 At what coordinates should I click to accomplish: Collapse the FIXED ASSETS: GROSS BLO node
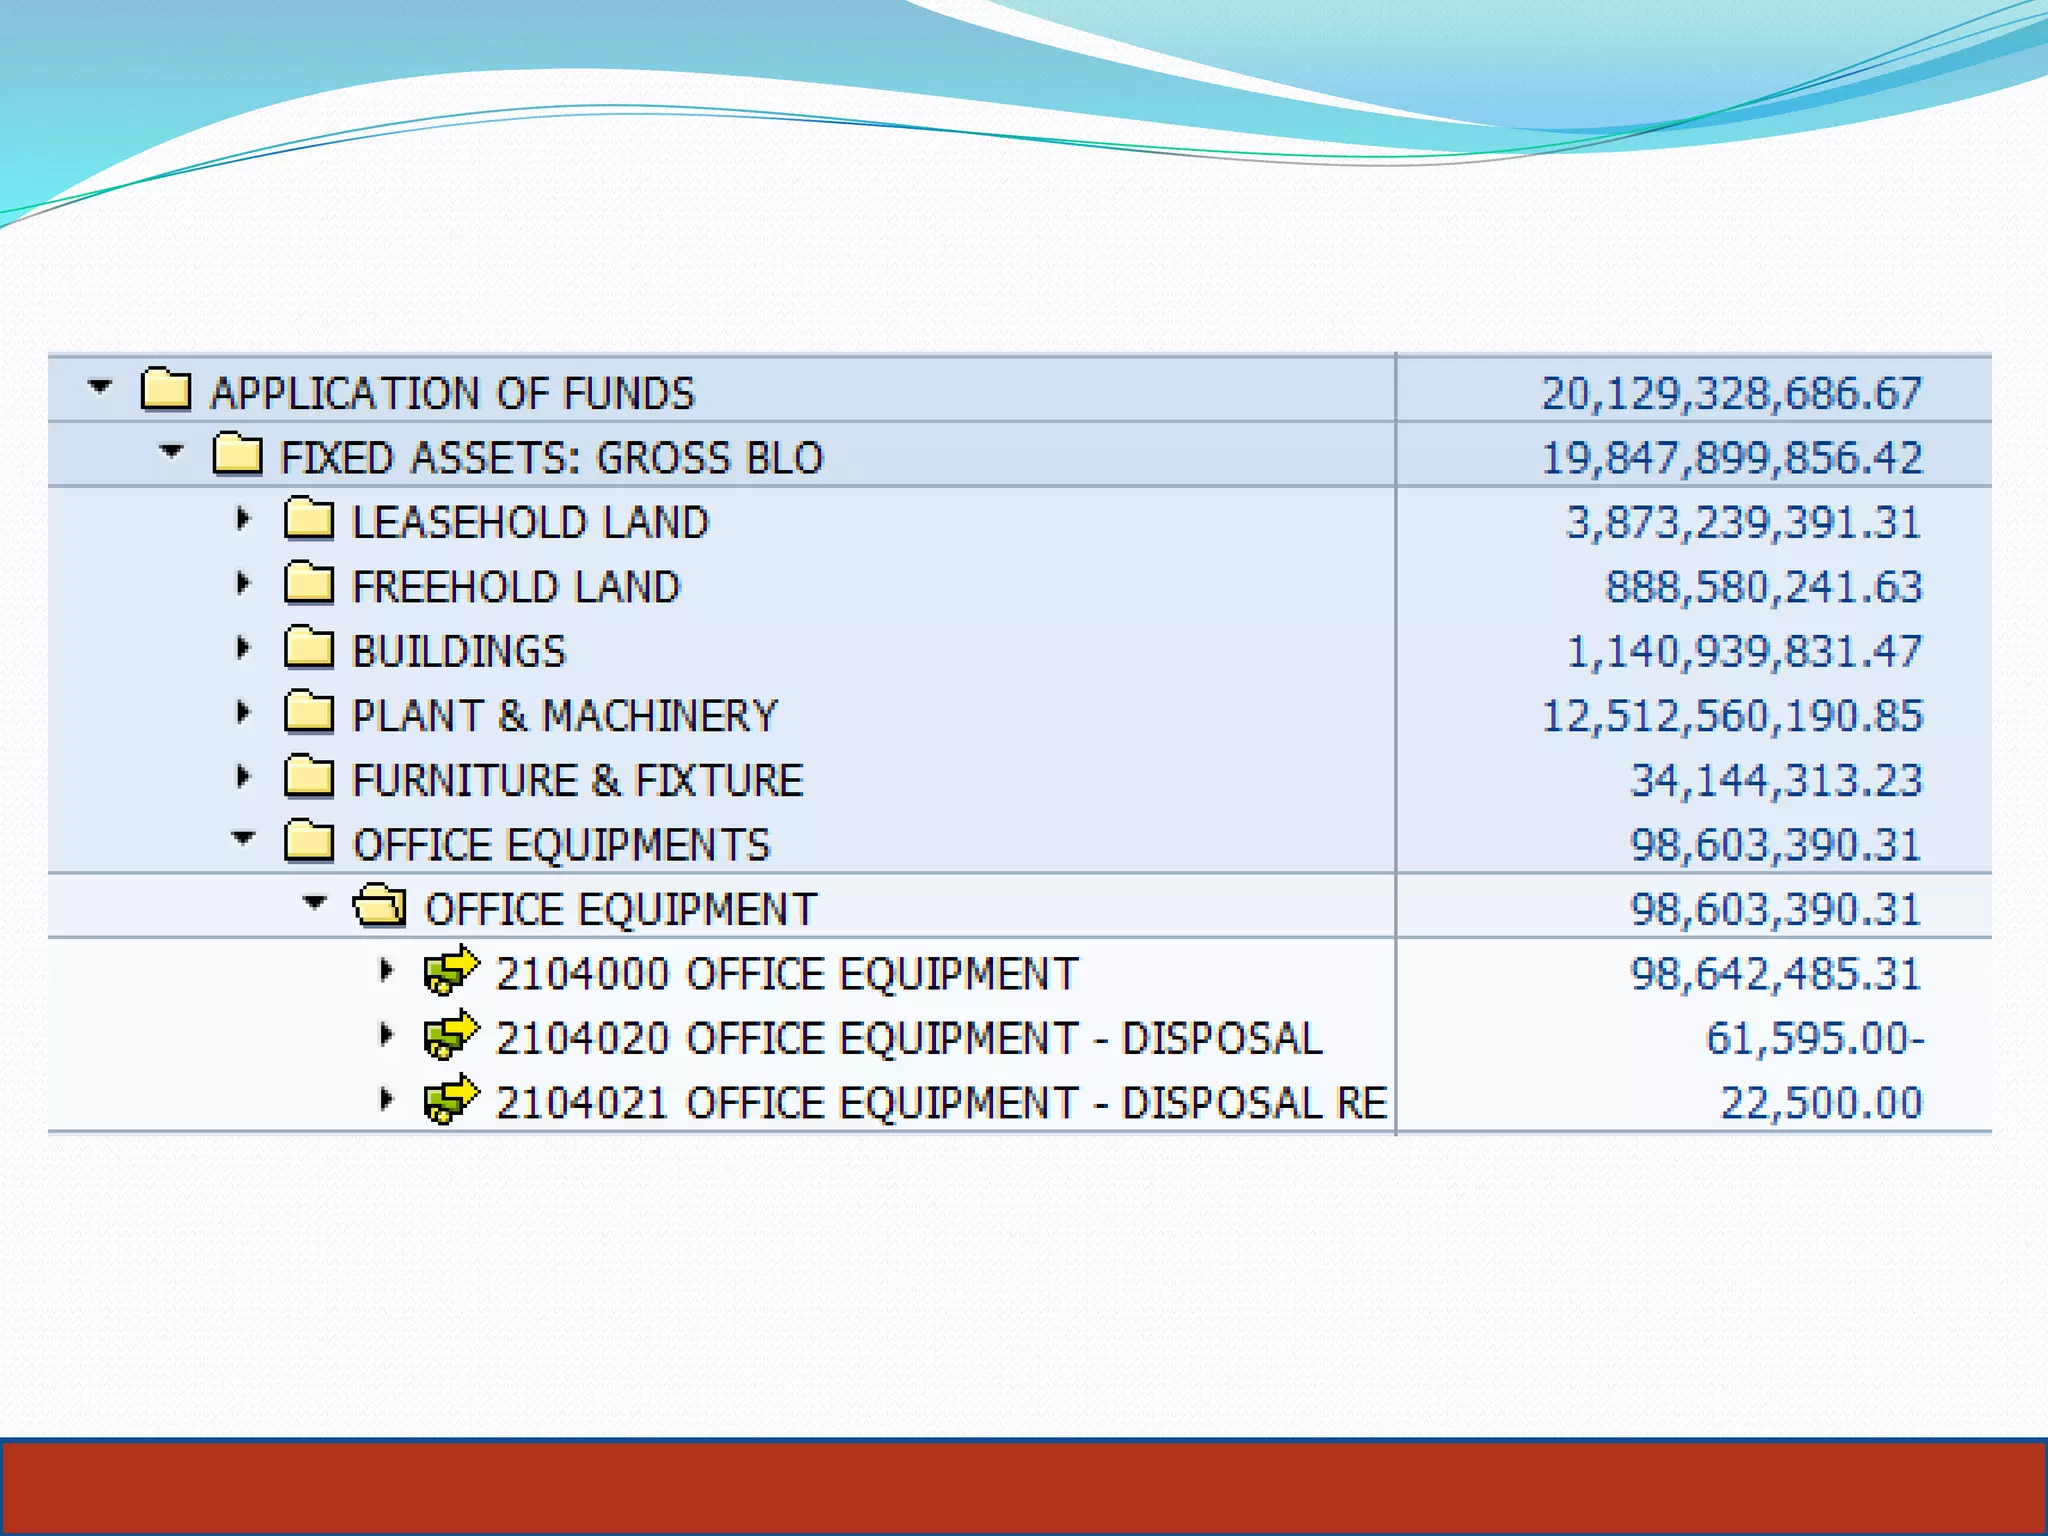[171, 451]
